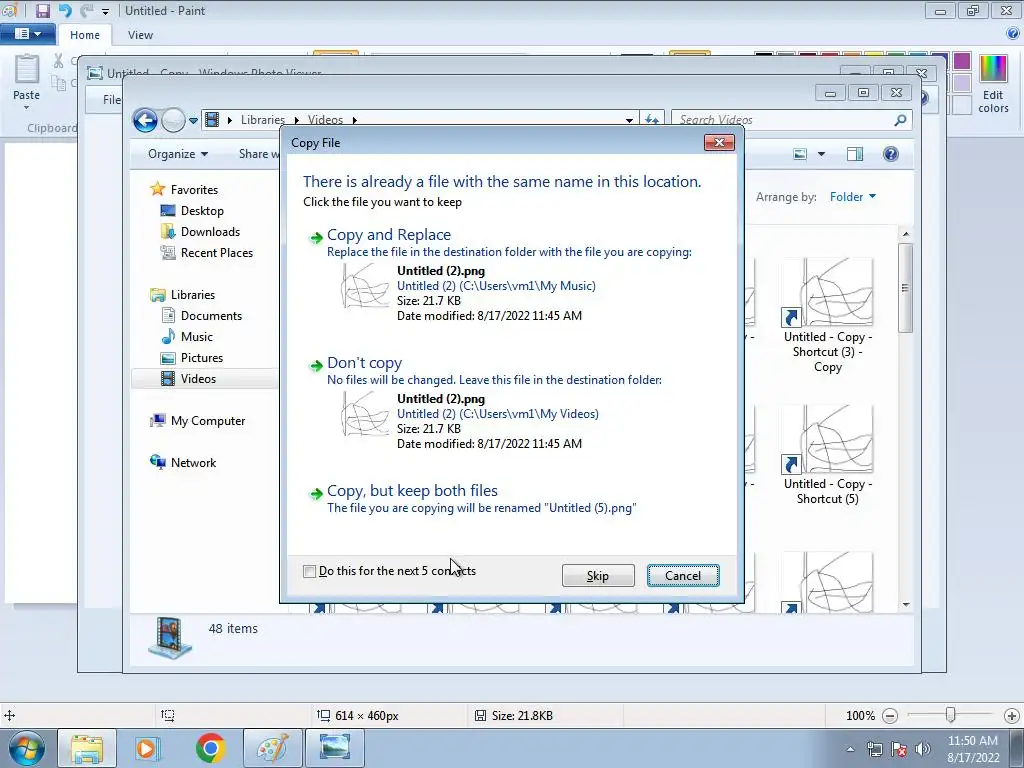
Task: Open the address bar history dropdown
Action: click(629, 120)
